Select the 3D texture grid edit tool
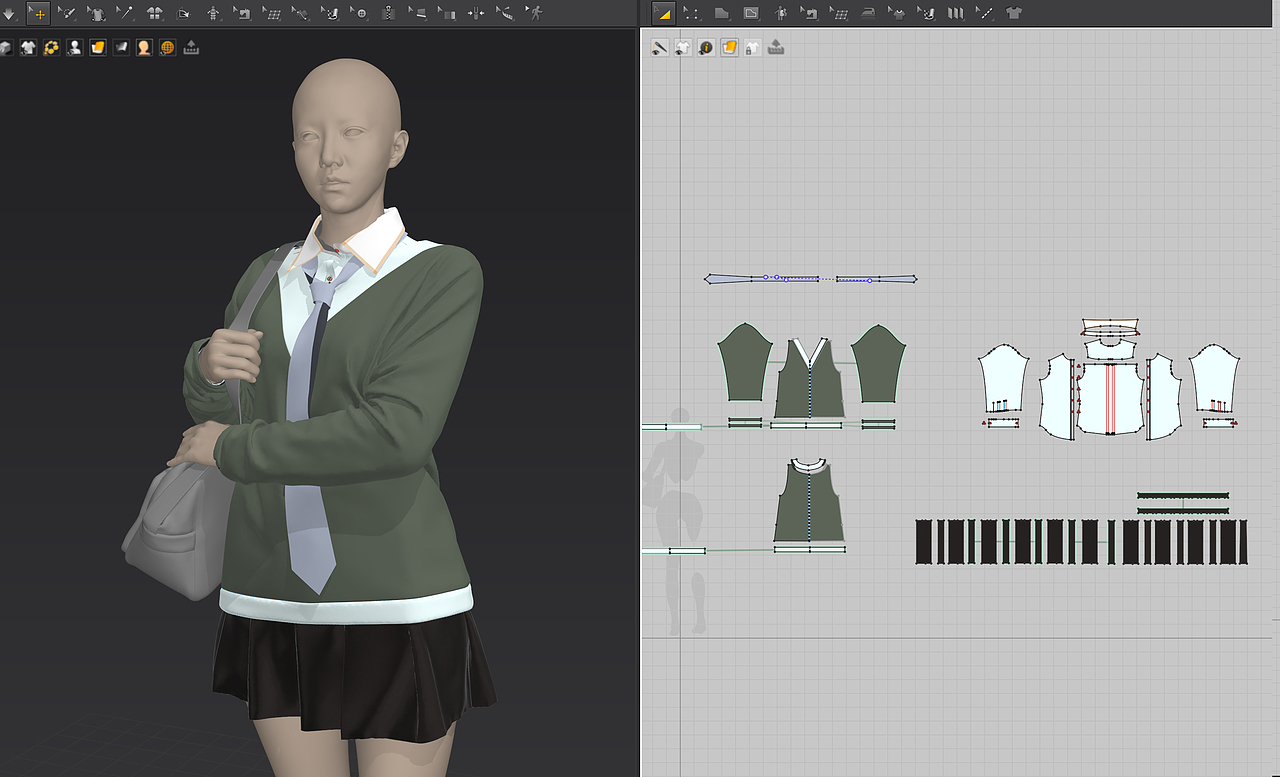This screenshot has width=1280, height=777. [271, 13]
